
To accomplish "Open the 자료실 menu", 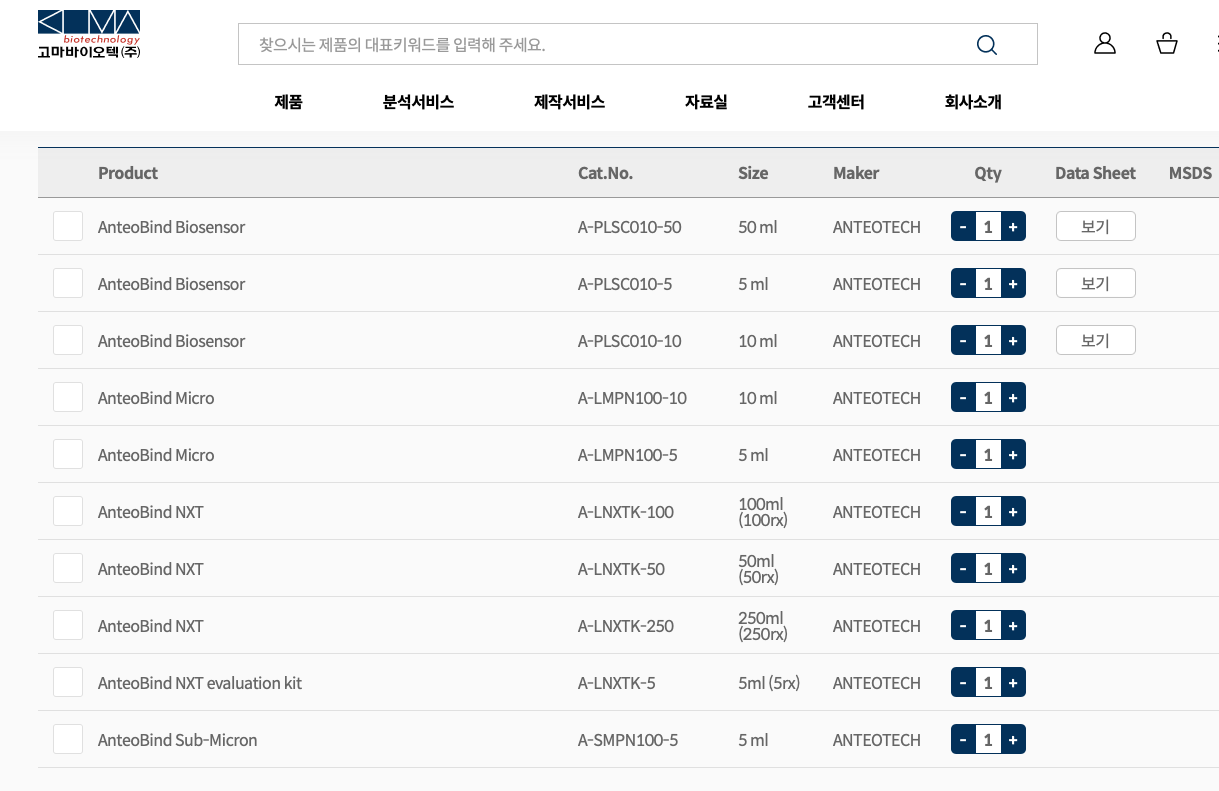I will 706,101.
